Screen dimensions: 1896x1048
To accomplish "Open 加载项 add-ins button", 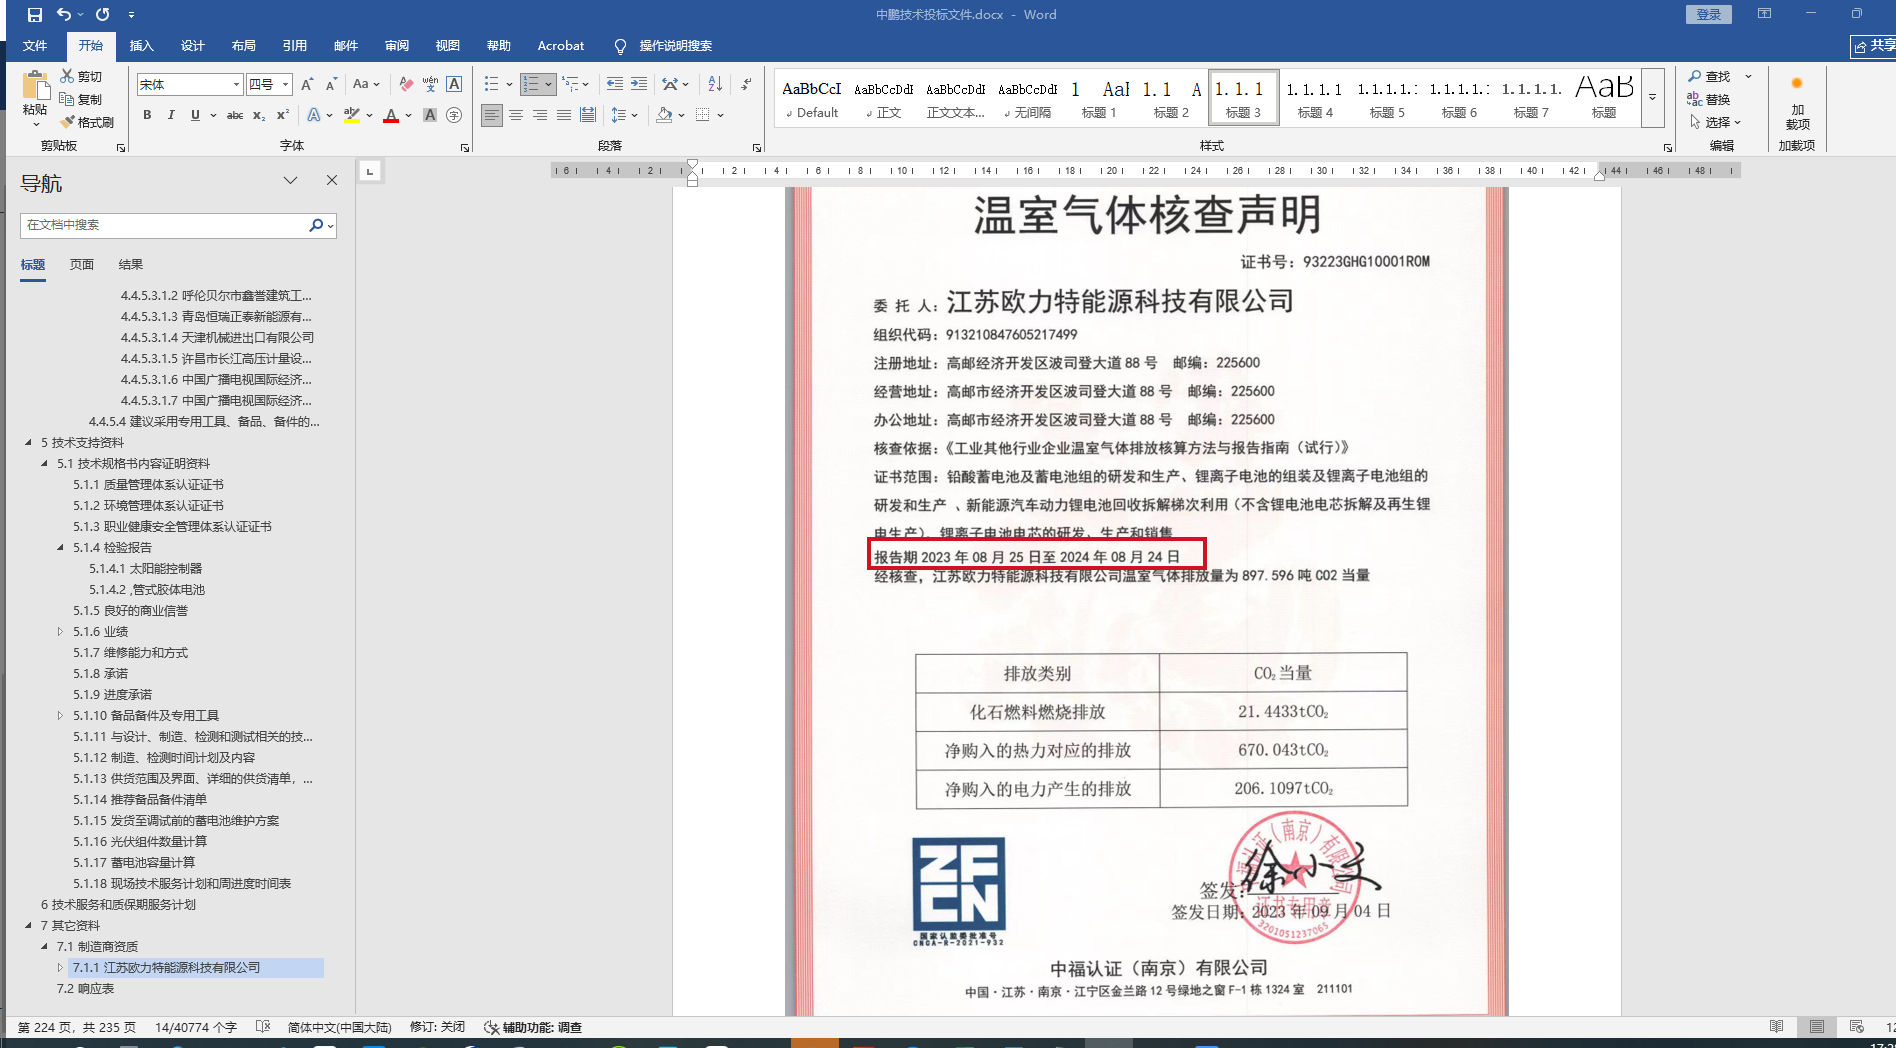I will click(x=1797, y=104).
